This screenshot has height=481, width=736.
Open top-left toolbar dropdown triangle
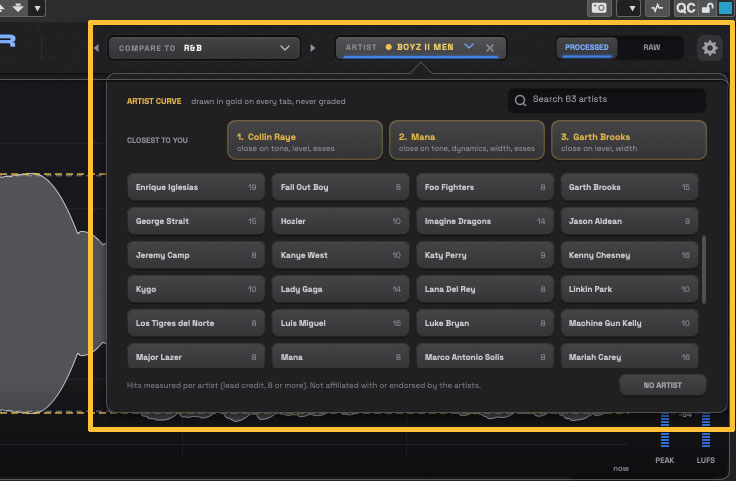(37, 8)
